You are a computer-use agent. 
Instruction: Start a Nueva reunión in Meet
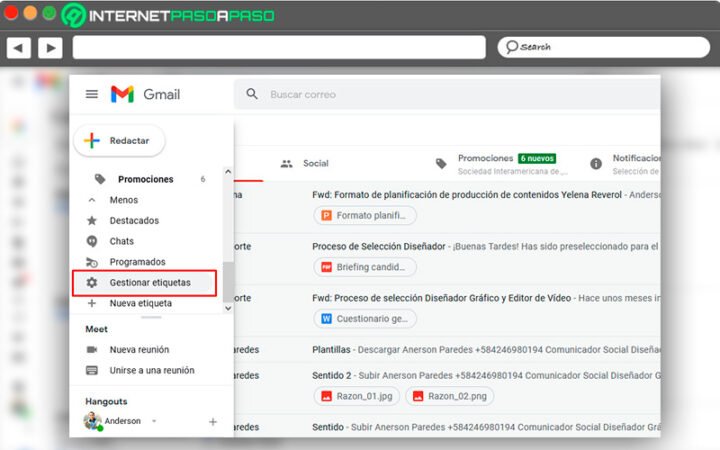139,349
